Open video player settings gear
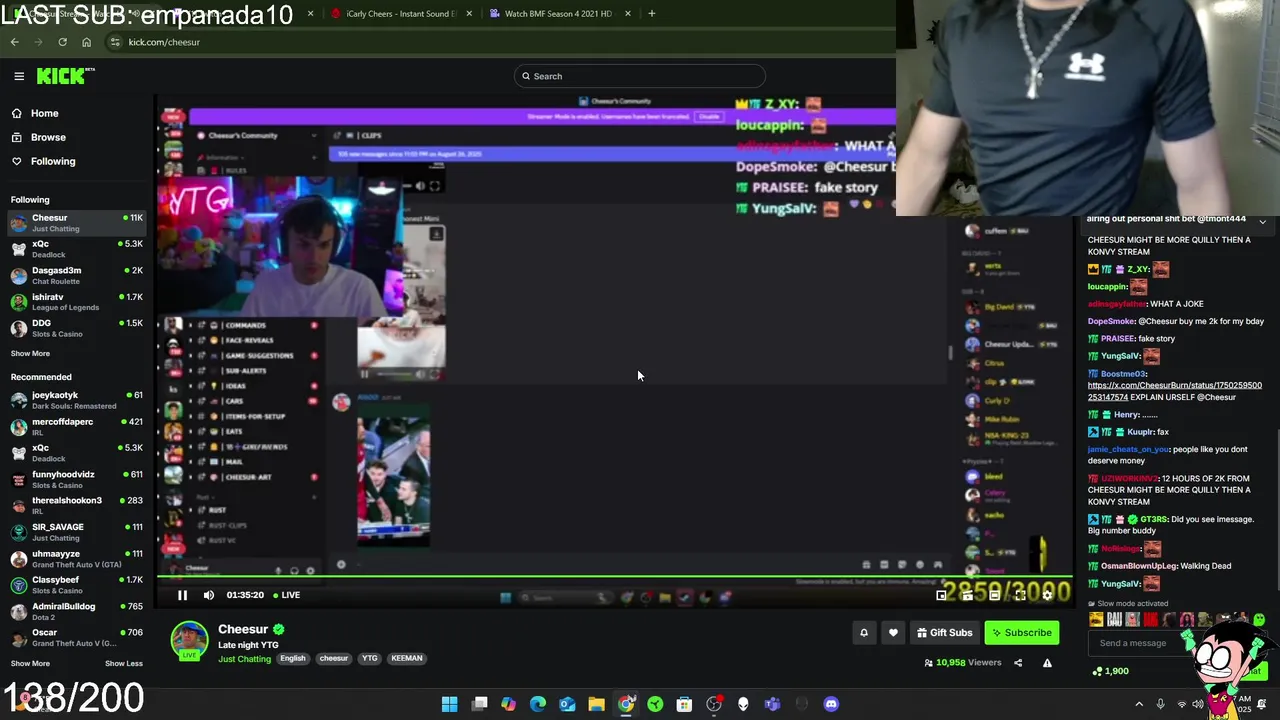1280x720 pixels. coord(1047,595)
